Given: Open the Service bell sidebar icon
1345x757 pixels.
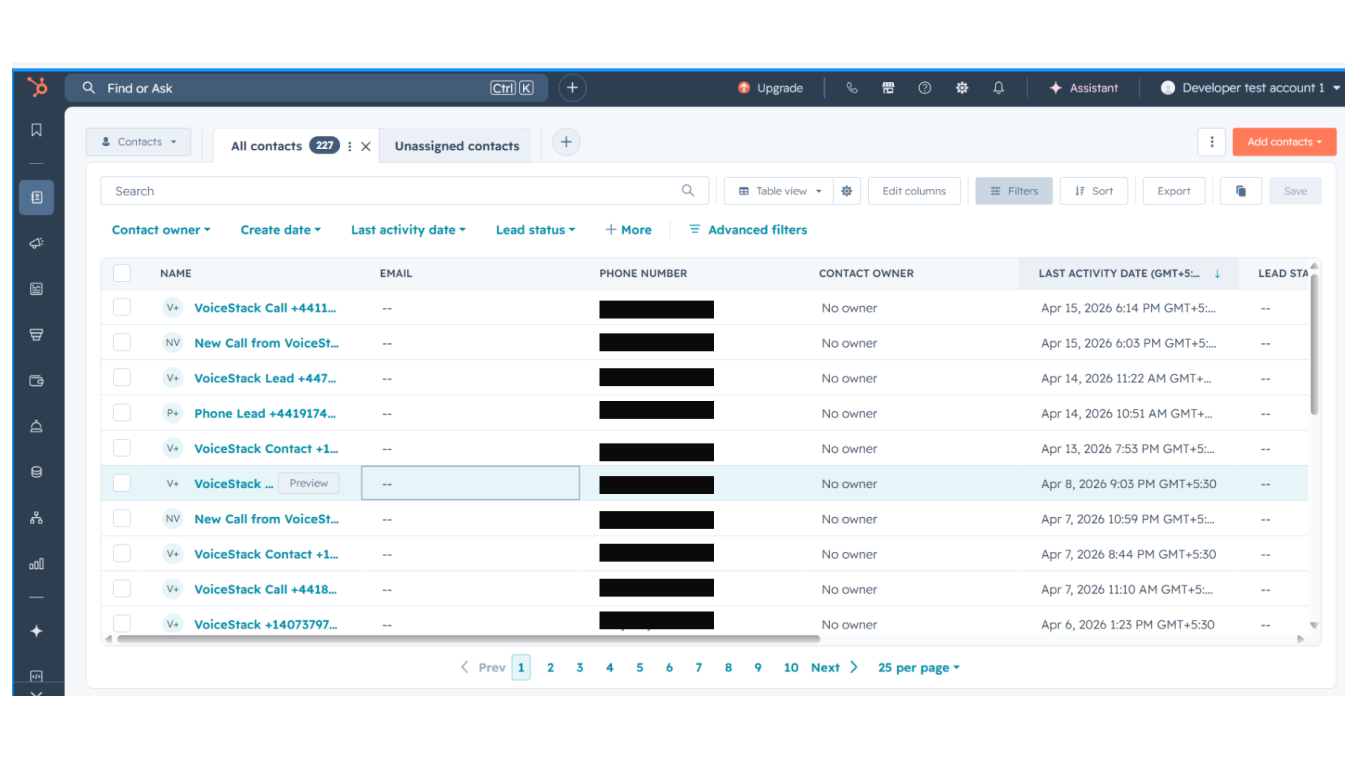Looking at the screenshot, I should click(x=37, y=427).
